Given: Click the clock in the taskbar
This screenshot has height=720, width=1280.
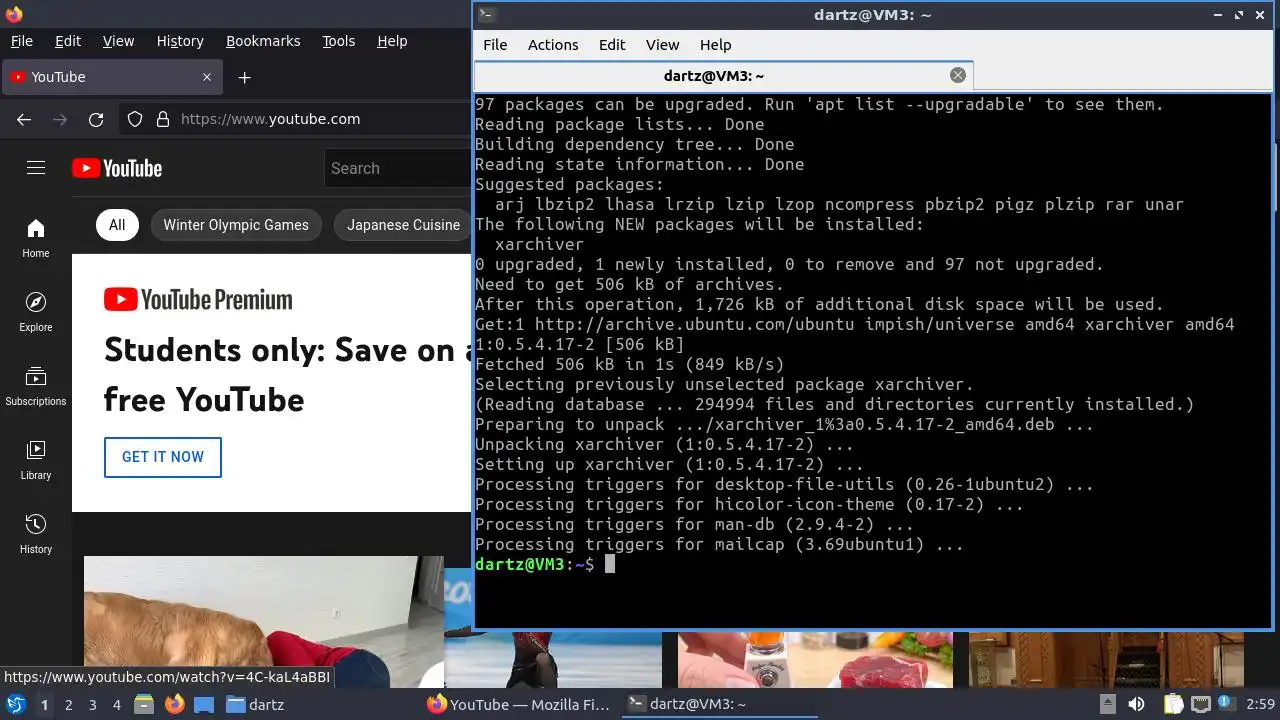Looking at the screenshot, I should pos(1260,704).
